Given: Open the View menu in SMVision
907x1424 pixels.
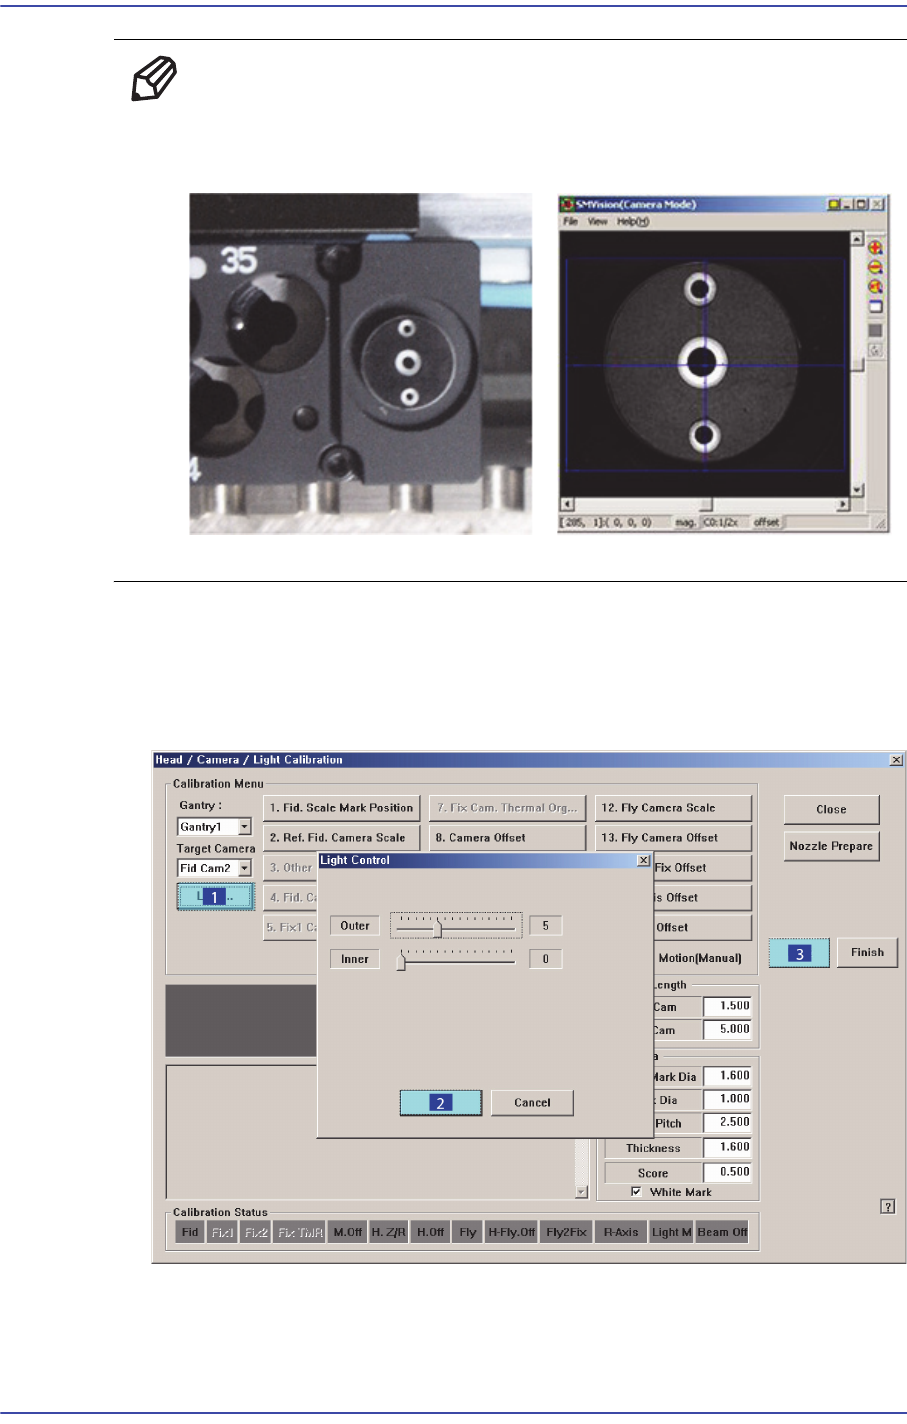Looking at the screenshot, I should (597, 221).
